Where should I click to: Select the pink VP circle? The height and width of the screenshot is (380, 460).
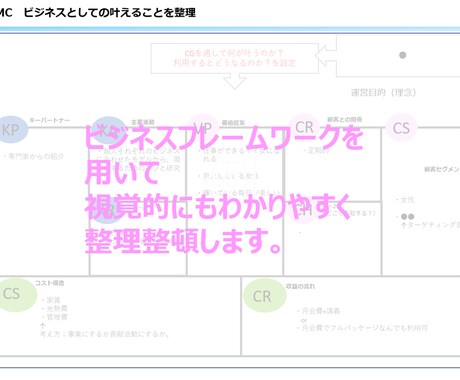coord(203,128)
